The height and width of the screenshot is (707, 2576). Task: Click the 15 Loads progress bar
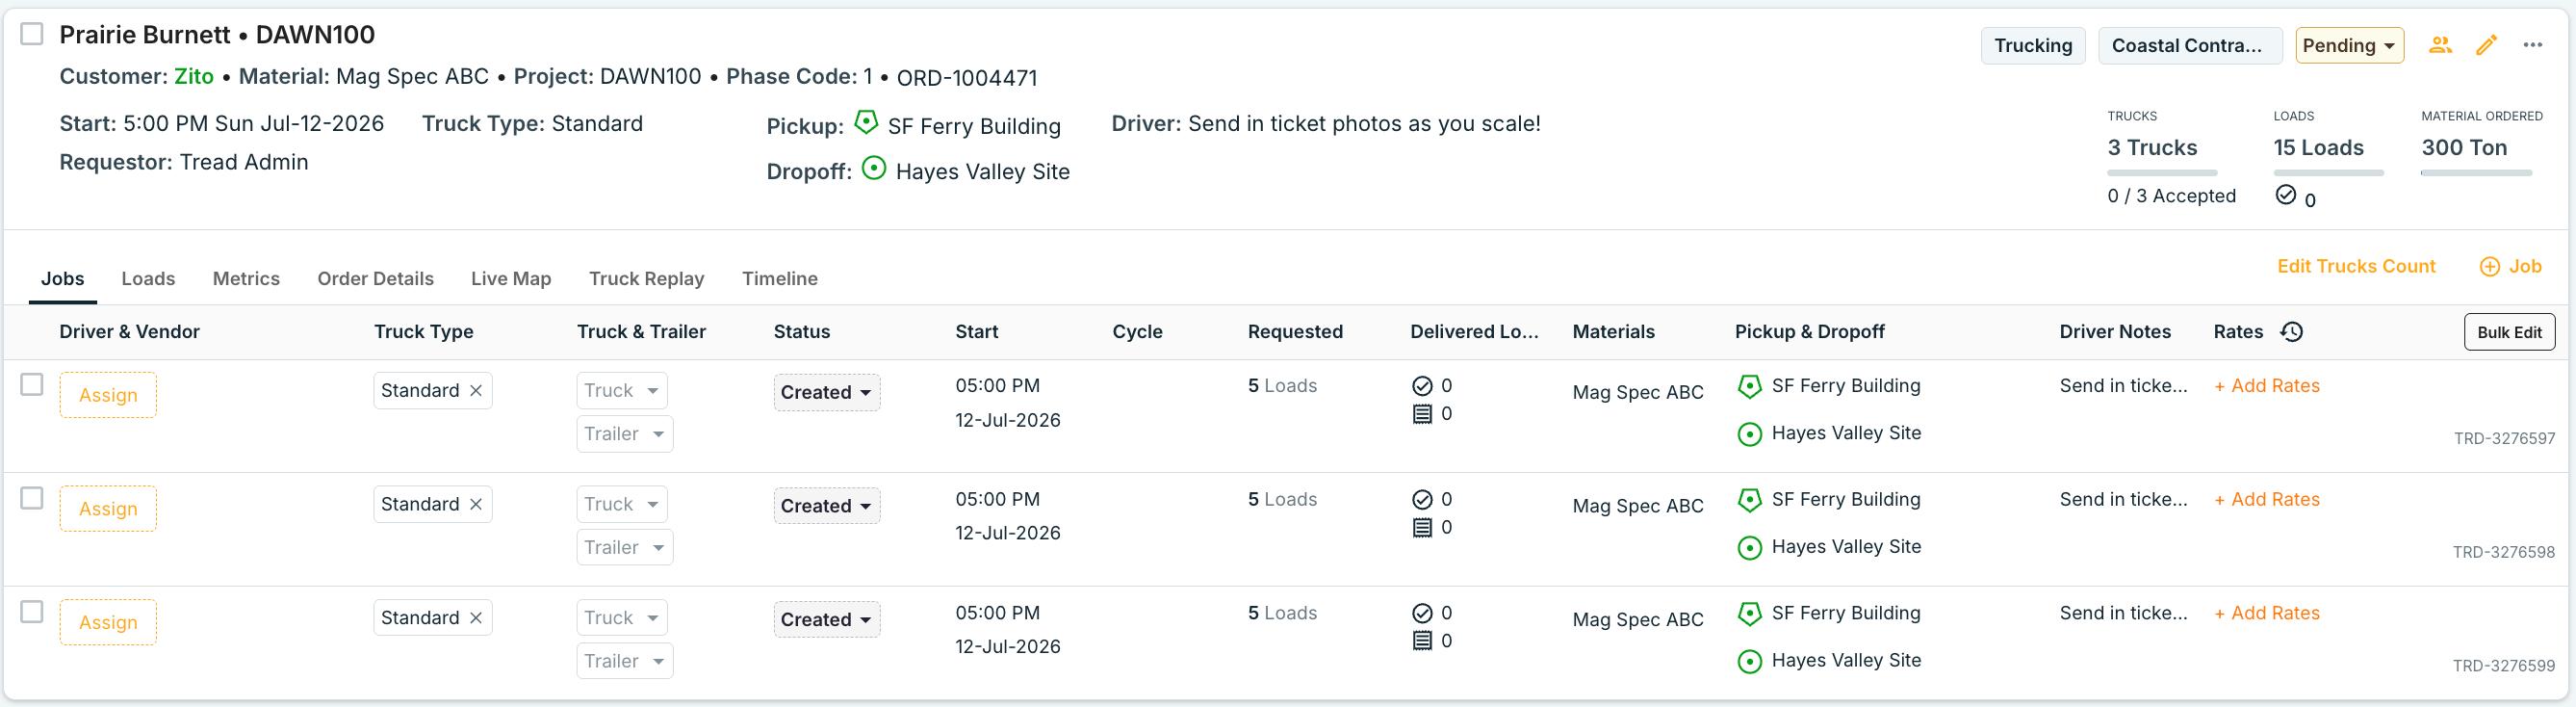pyautogui.click(x=2328, y=174)
